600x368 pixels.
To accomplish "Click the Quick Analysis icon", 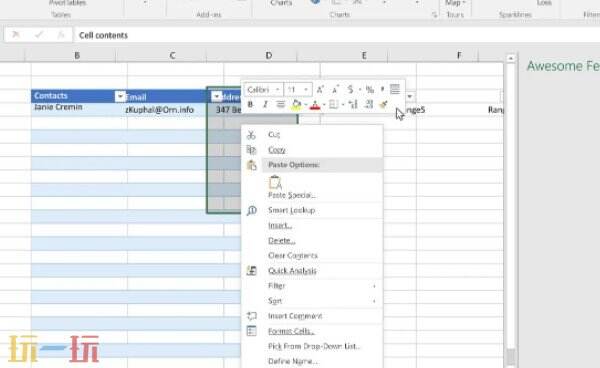I will [x=251, y=270].
